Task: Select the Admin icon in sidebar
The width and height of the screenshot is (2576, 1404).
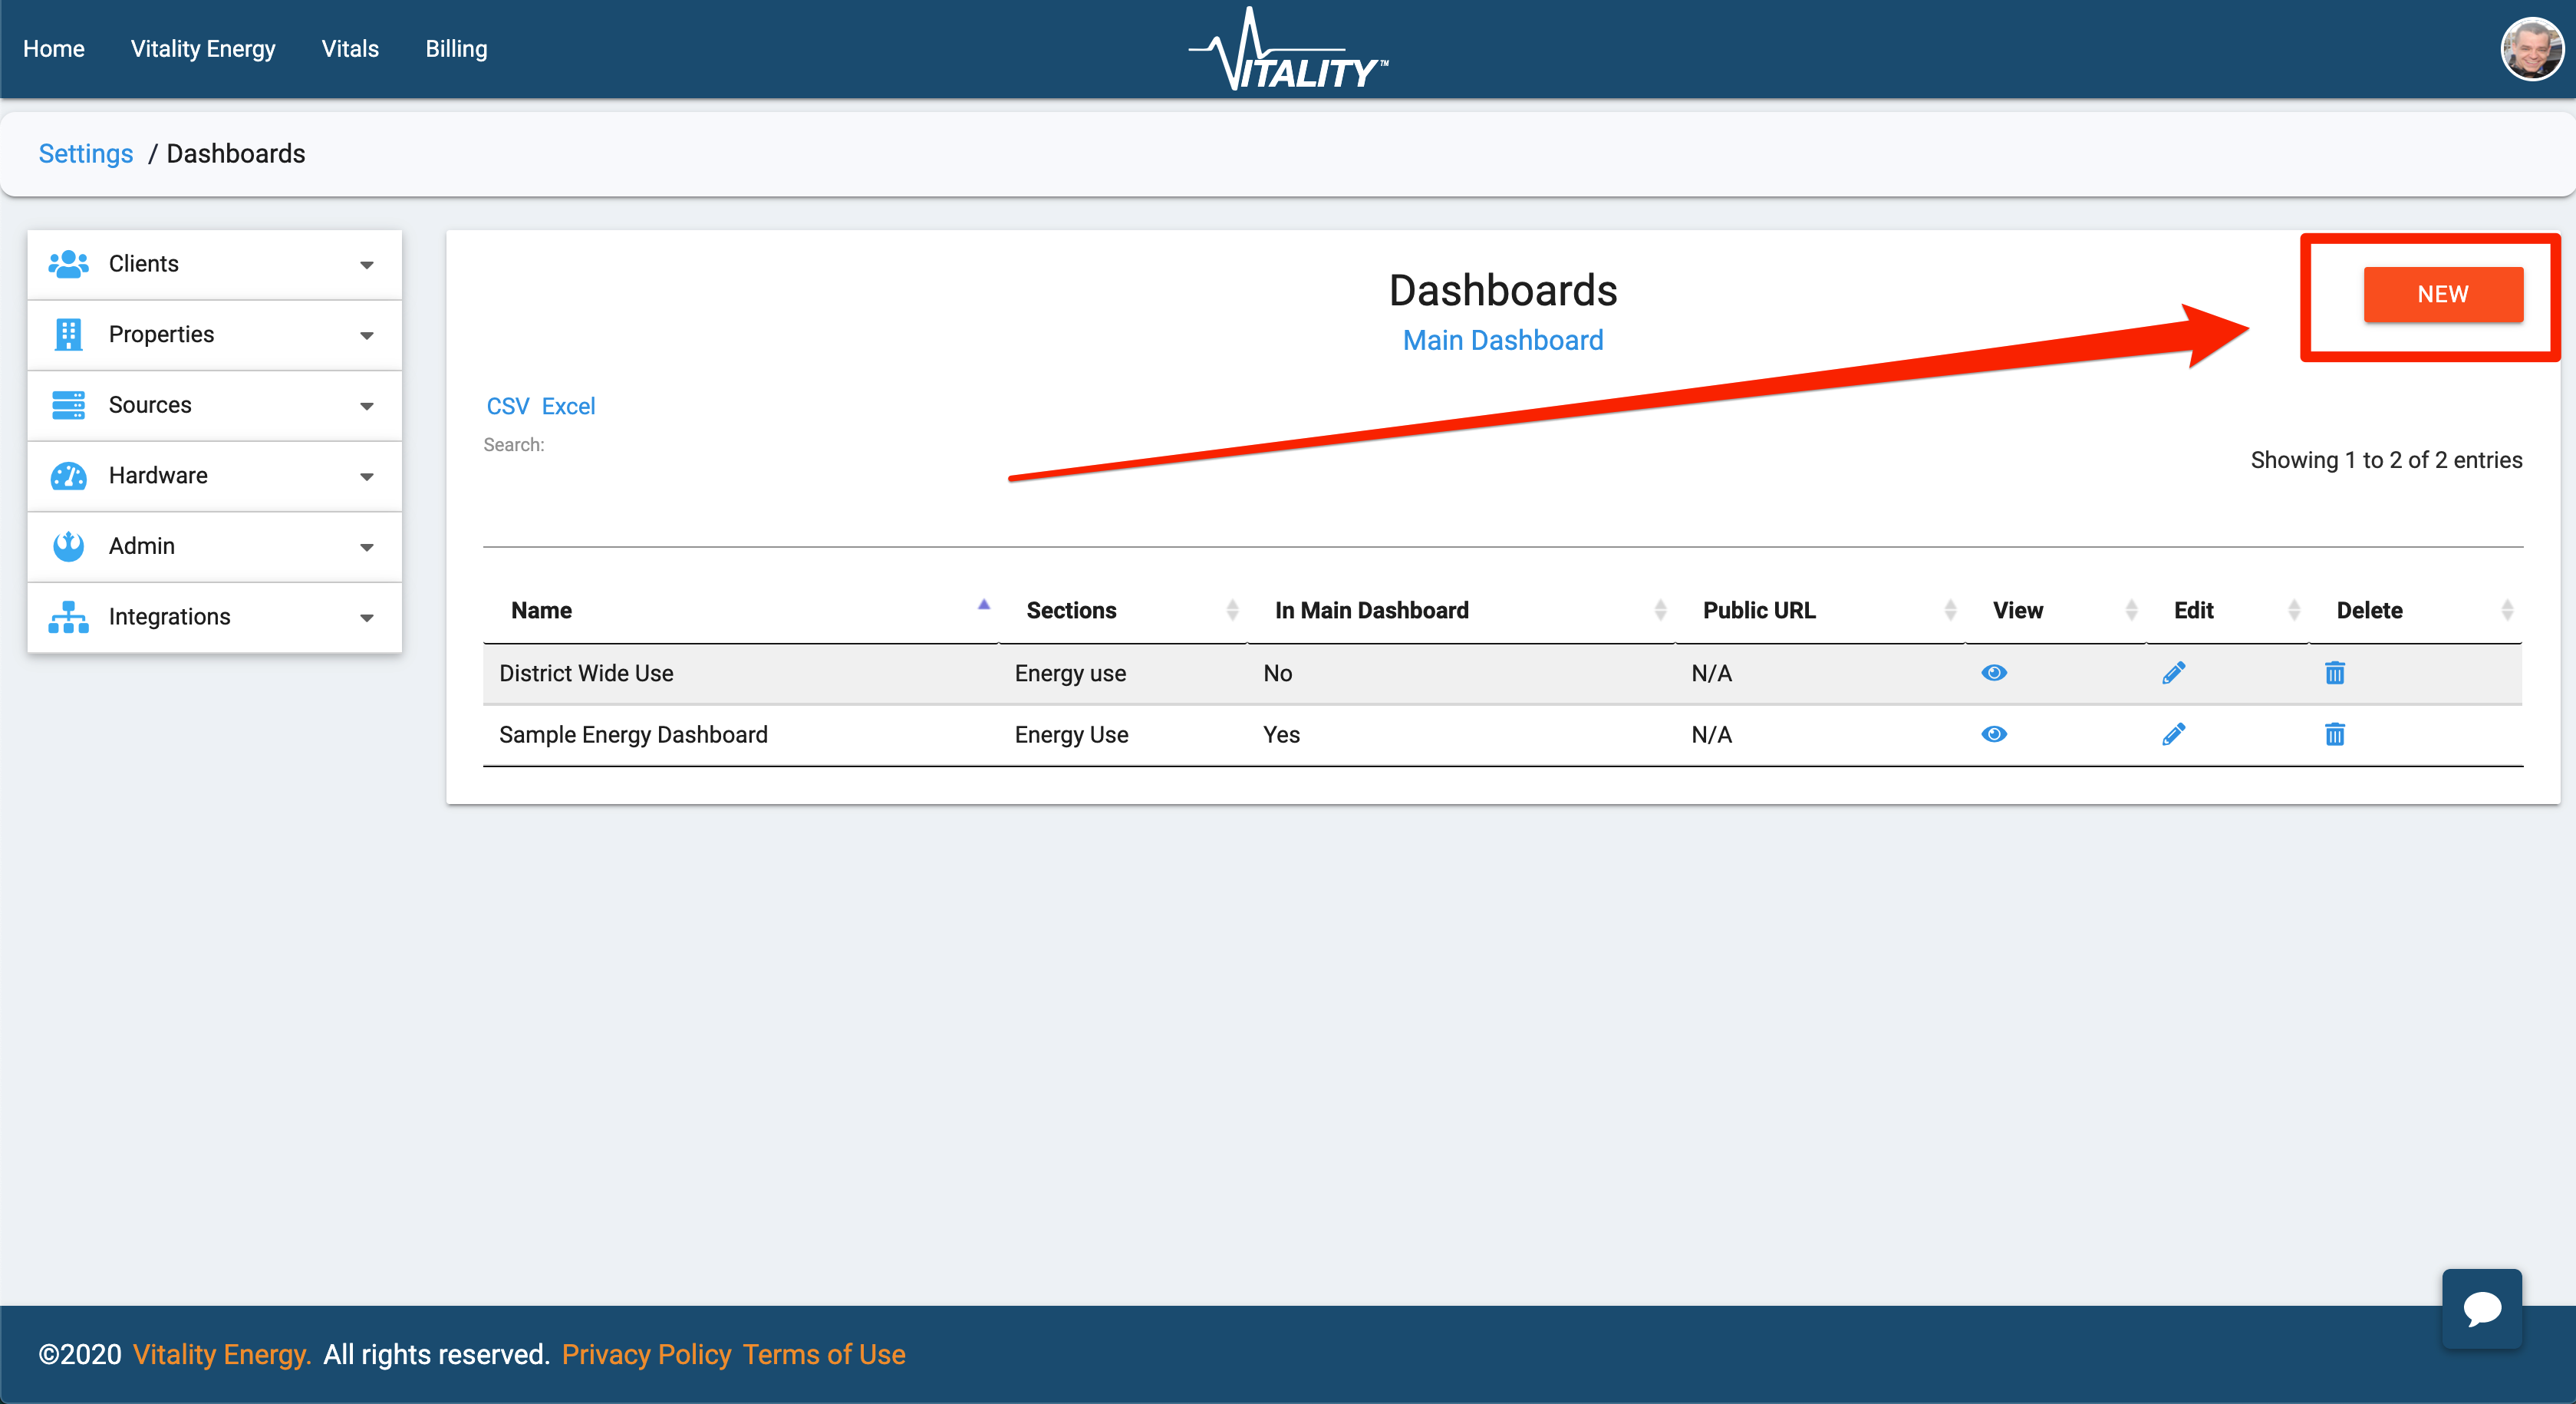Action: tap(67, 546)
